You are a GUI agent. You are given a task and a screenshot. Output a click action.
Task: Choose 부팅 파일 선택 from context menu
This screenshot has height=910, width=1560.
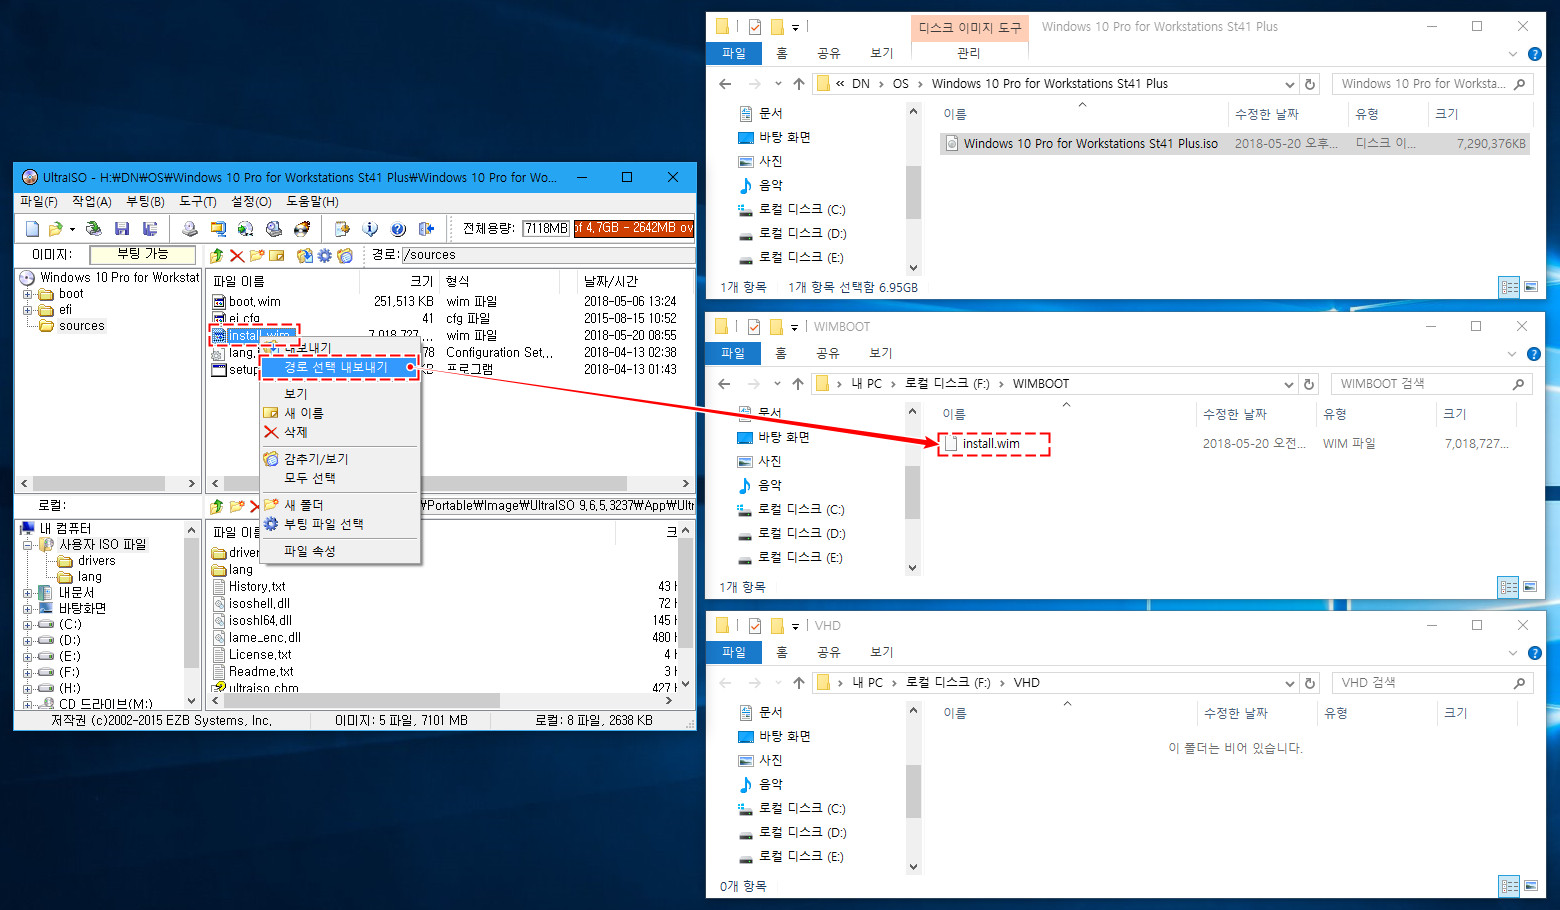323,524
